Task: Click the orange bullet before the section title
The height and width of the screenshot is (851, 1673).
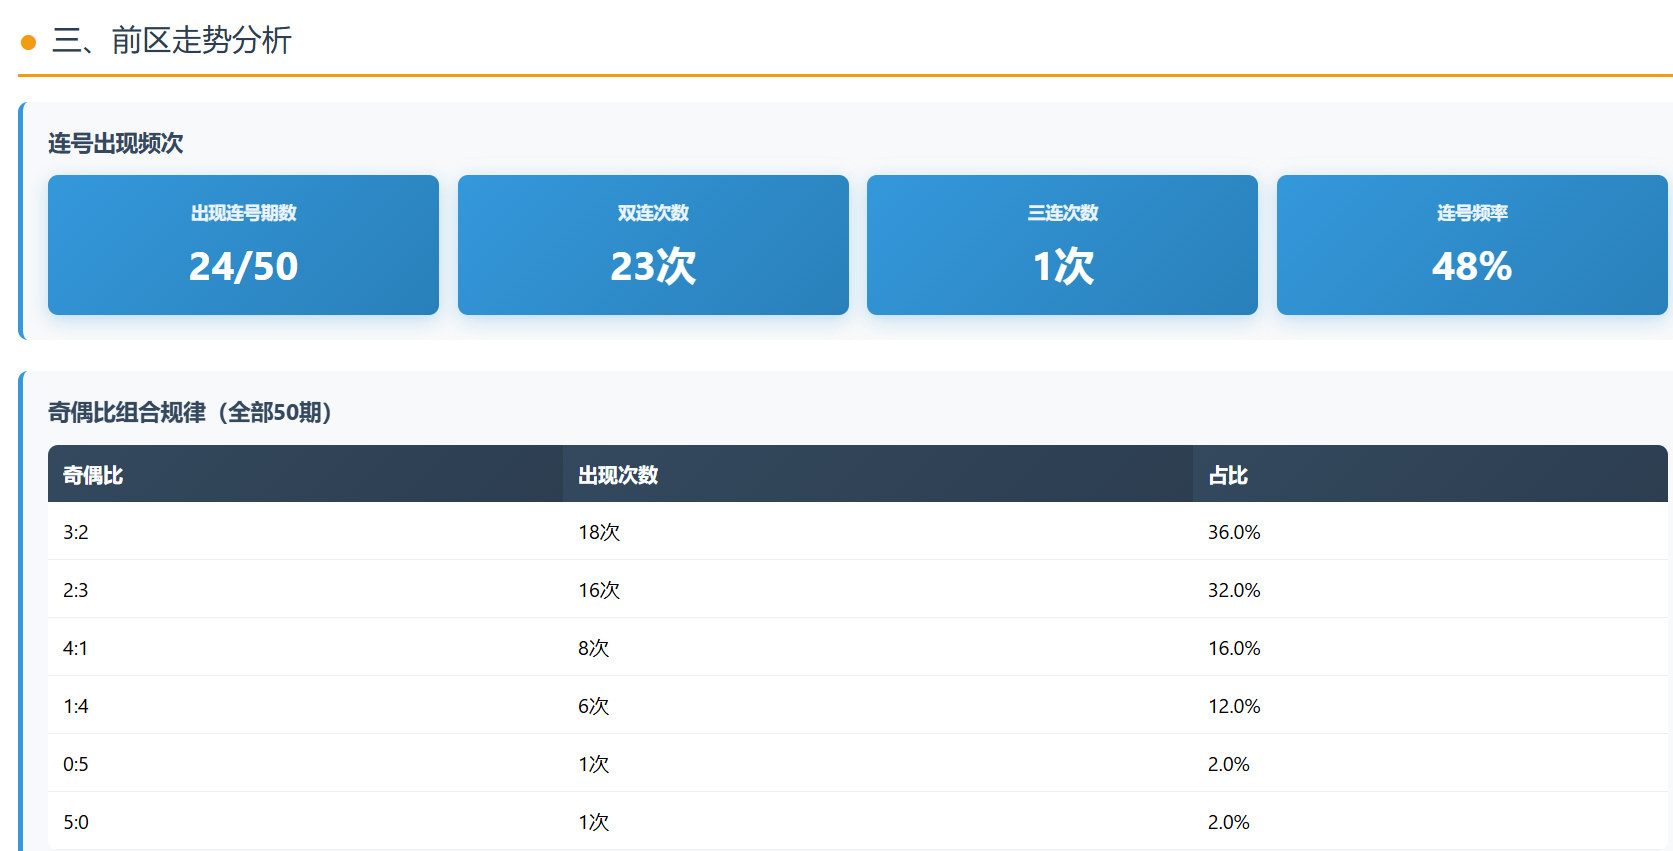Action: [29, 42]
